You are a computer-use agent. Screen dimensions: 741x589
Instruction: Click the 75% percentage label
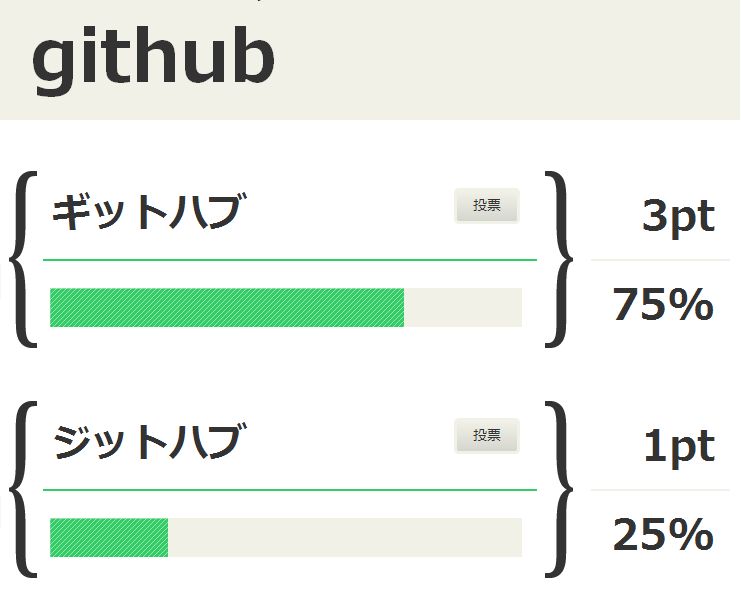tap(663, 304)
